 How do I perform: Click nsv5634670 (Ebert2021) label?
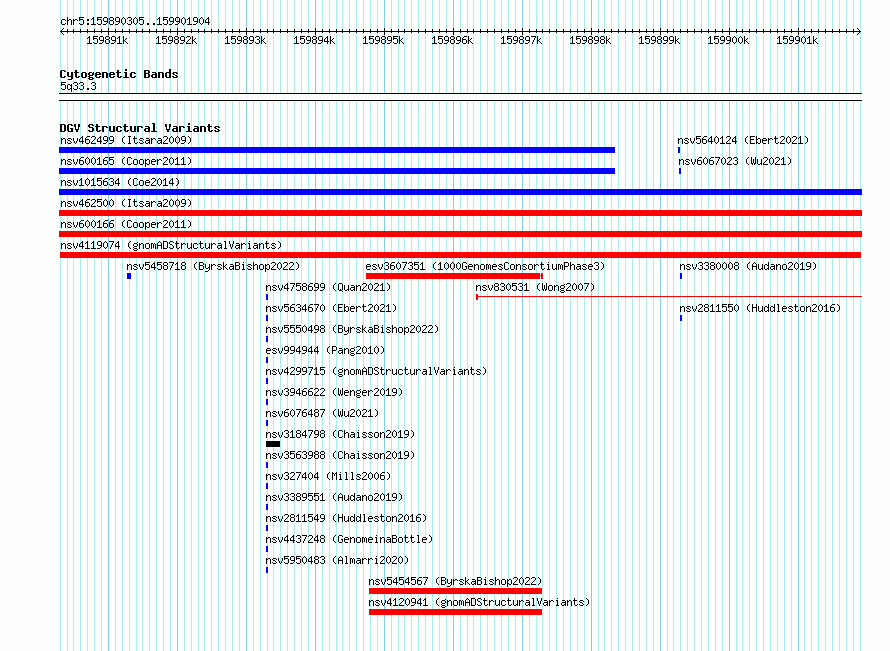331,308
